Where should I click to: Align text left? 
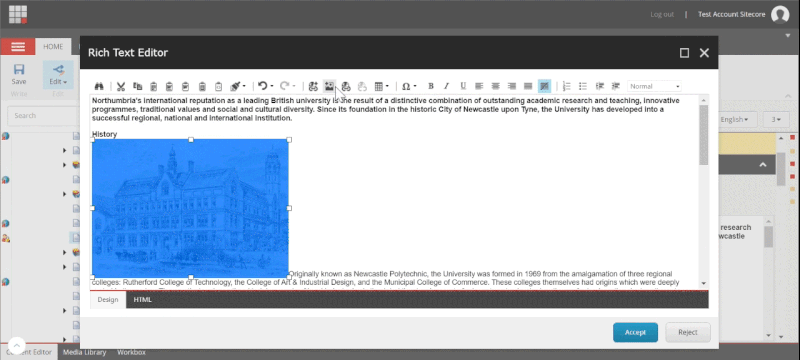click(x=479, y=86)
